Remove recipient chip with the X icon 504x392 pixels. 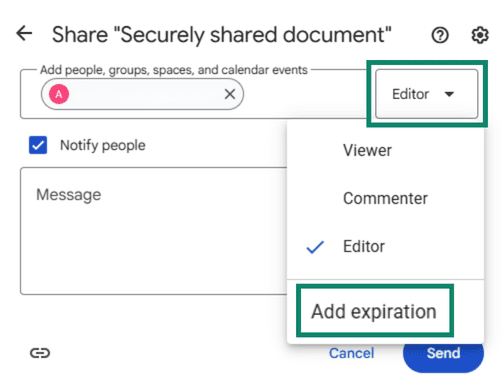pos(230,94)
